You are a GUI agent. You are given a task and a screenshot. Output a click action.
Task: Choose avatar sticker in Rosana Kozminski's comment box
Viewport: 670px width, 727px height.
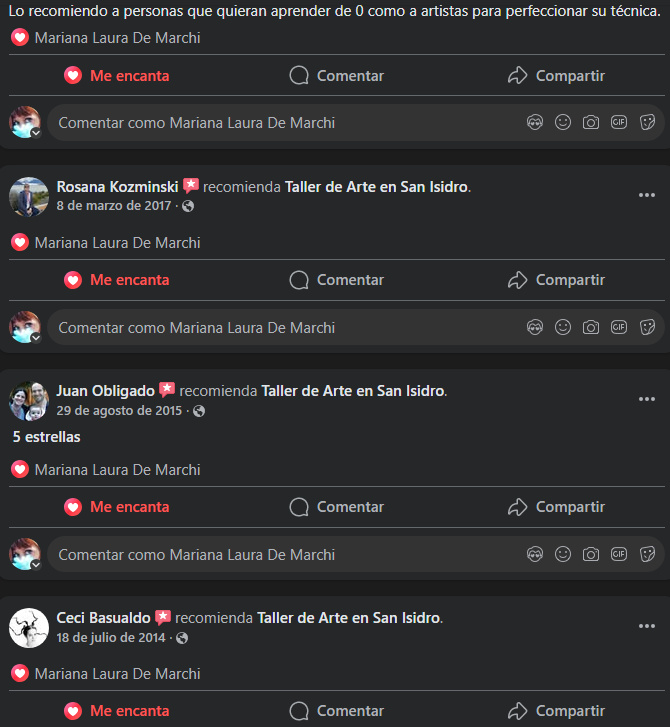535,327
